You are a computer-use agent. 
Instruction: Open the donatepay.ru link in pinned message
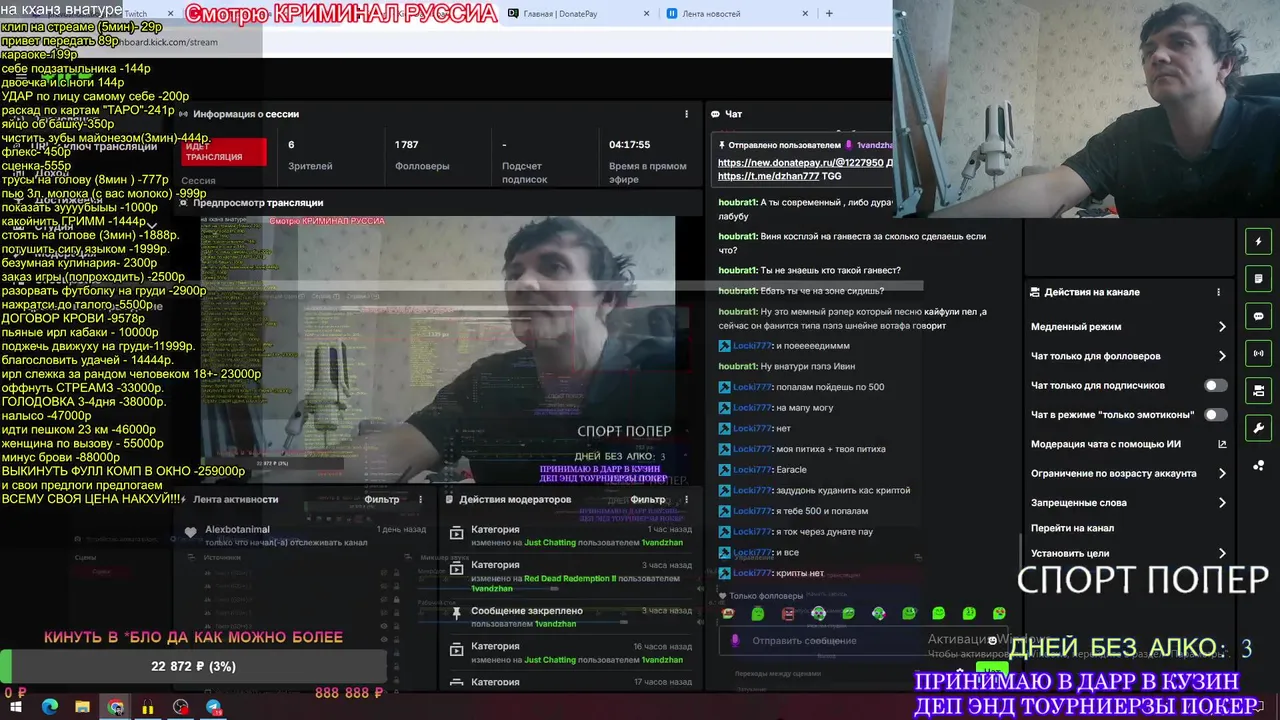pyautogui.click(x=800, y=162)
